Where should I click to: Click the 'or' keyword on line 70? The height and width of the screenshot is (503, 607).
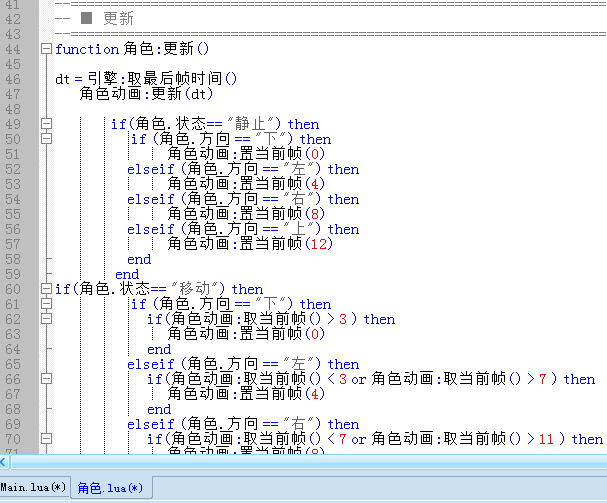[x=358, y=440]
